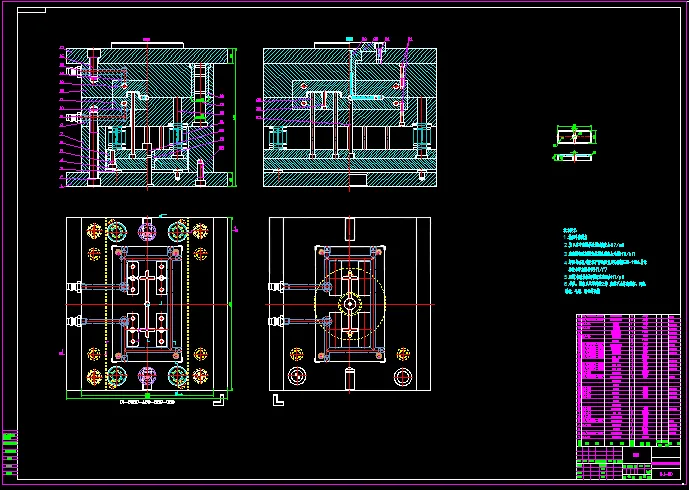Click the bottom-right plan view with dashed circle
689x490 pixels.
pyautogui.click(x=350, y=304)
